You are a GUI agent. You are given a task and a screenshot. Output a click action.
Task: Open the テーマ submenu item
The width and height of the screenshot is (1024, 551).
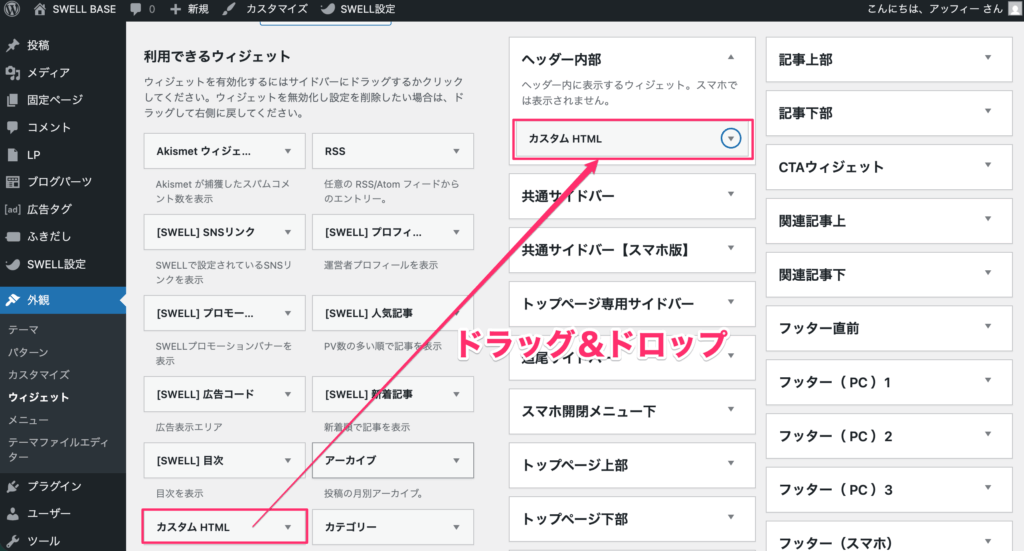click(25, 329)
